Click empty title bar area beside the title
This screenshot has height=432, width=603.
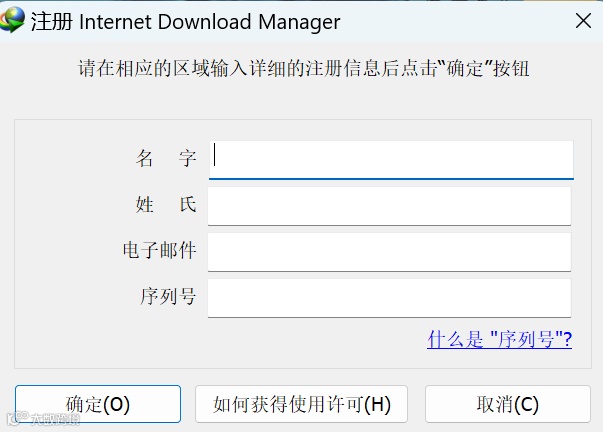450,21
